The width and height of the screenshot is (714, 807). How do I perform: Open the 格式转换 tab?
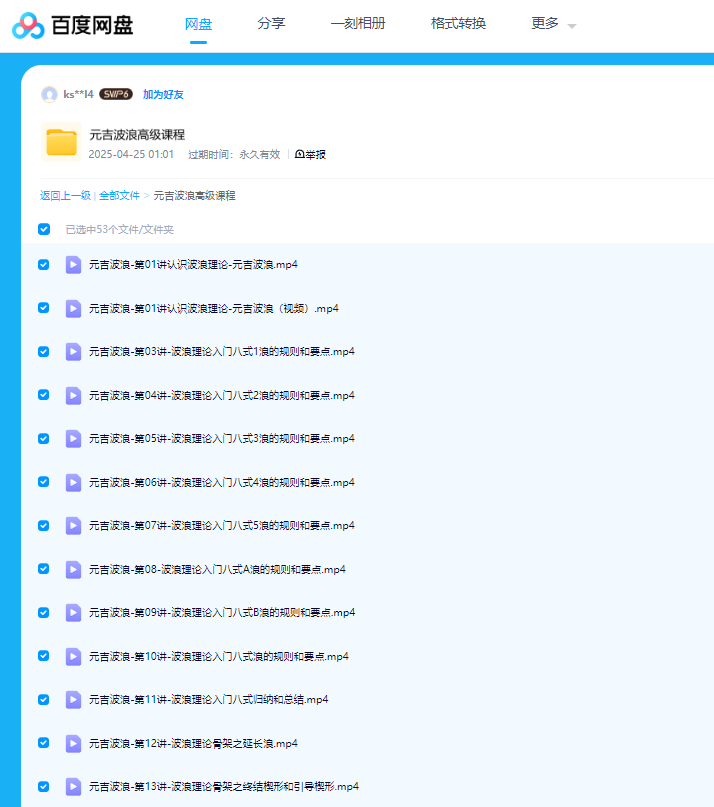point(458,24)
